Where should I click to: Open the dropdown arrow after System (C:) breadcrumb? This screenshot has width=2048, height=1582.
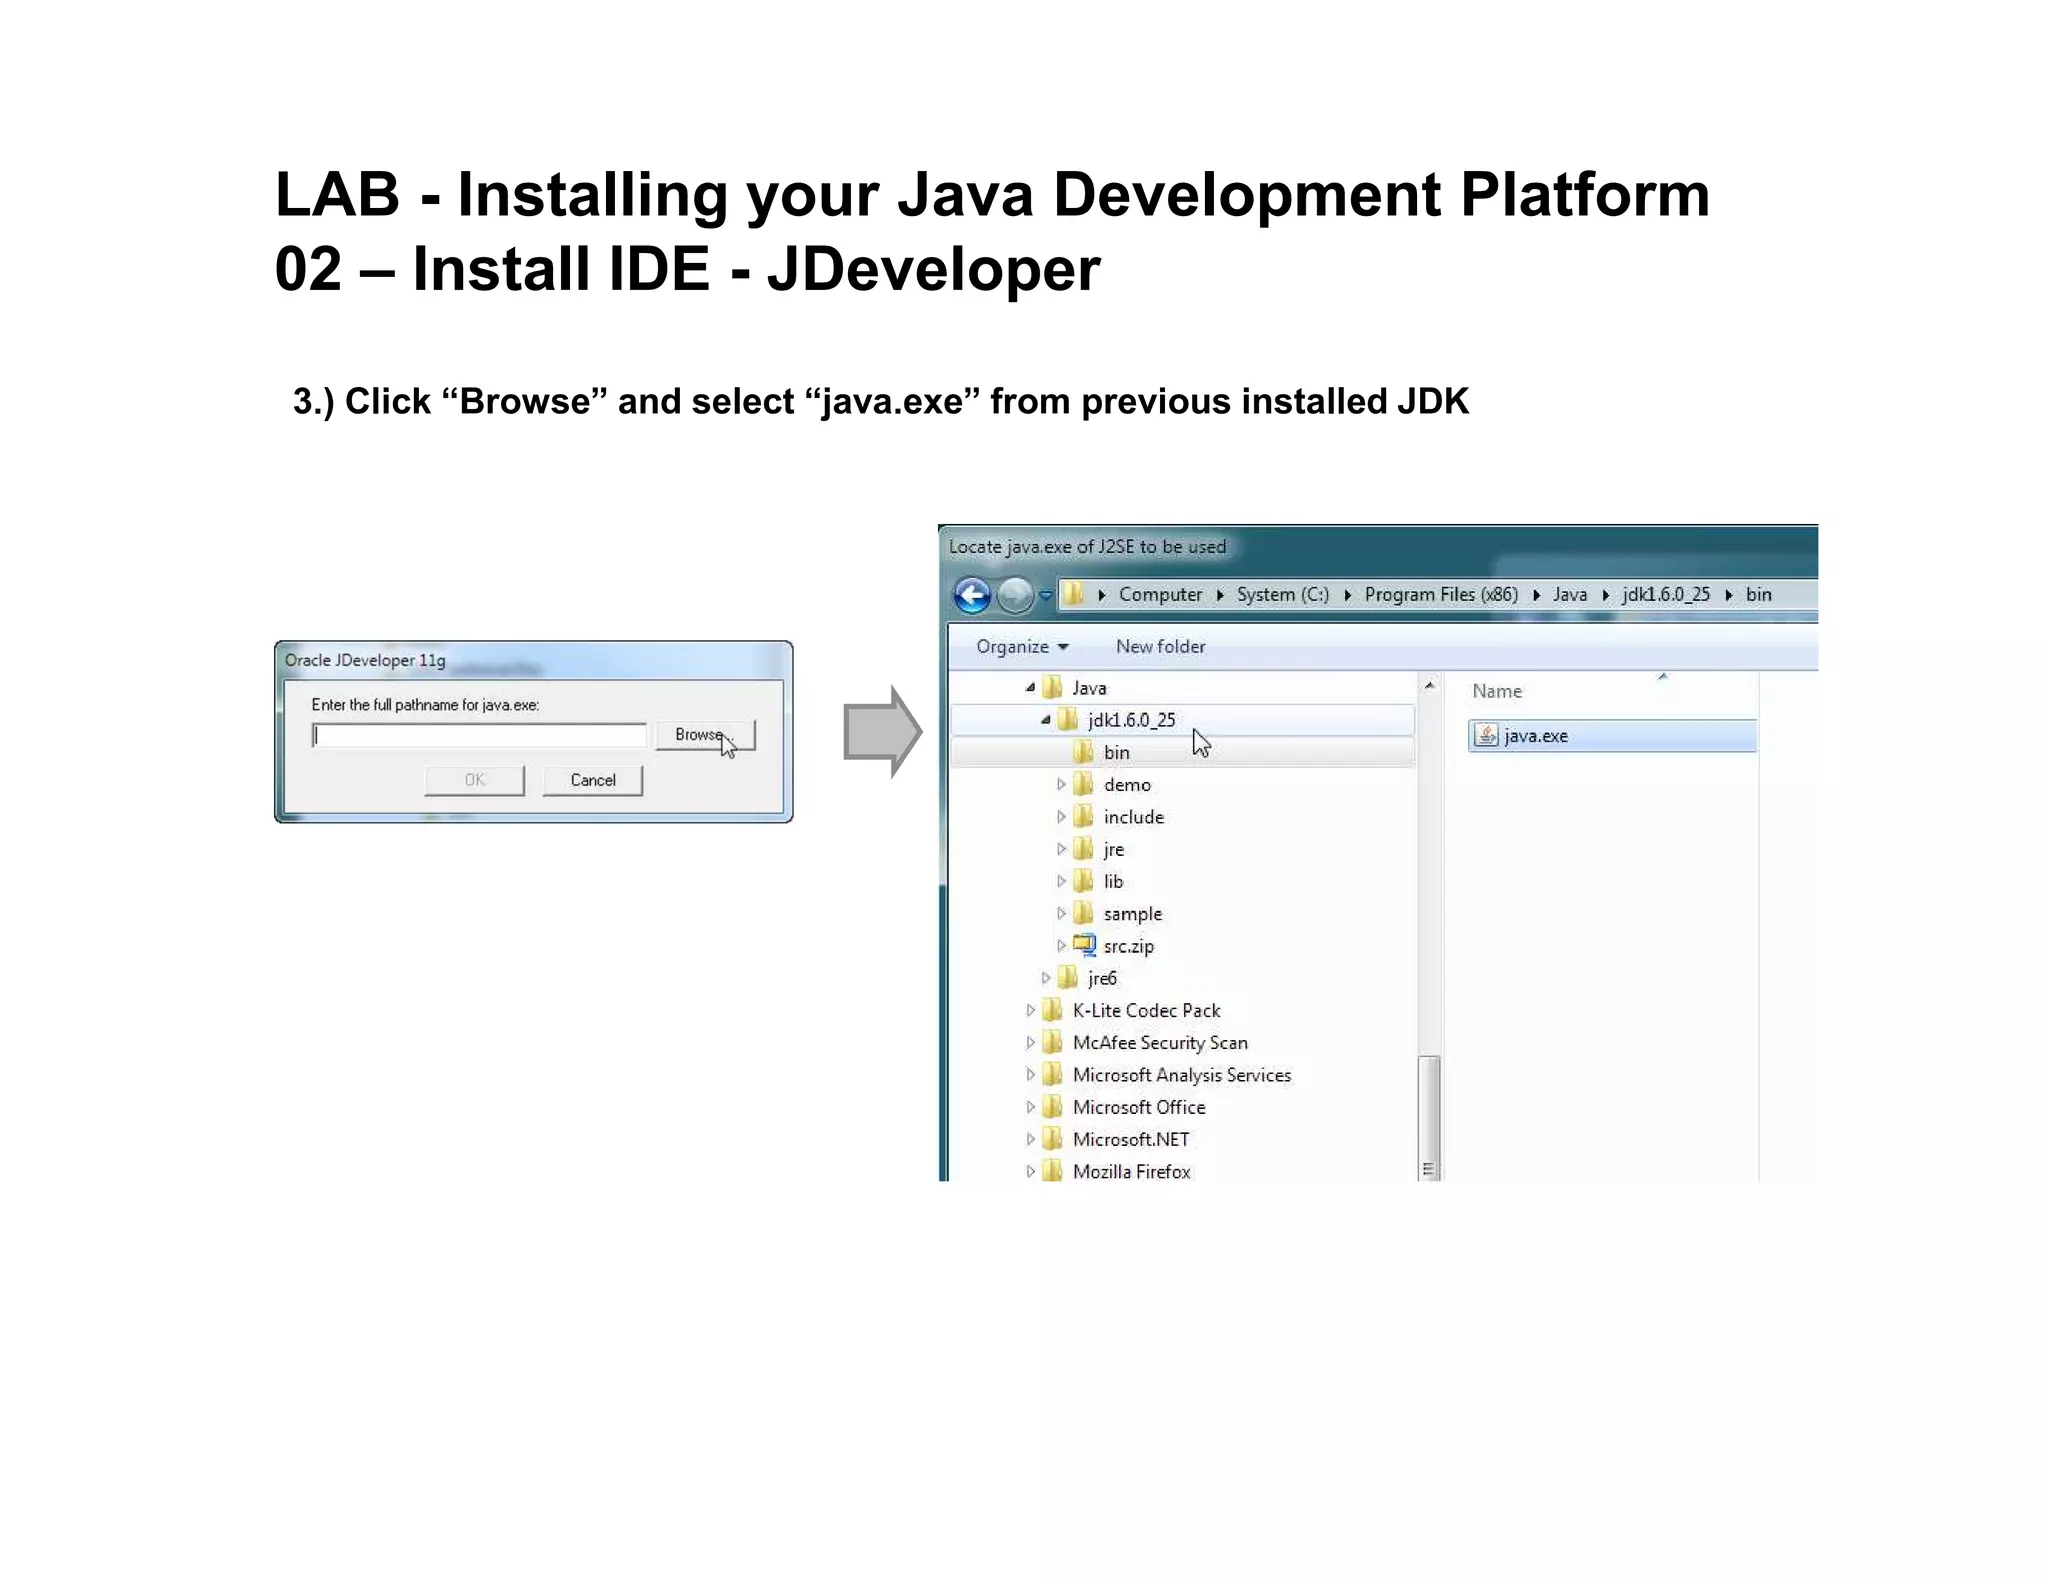(1347, 595)
